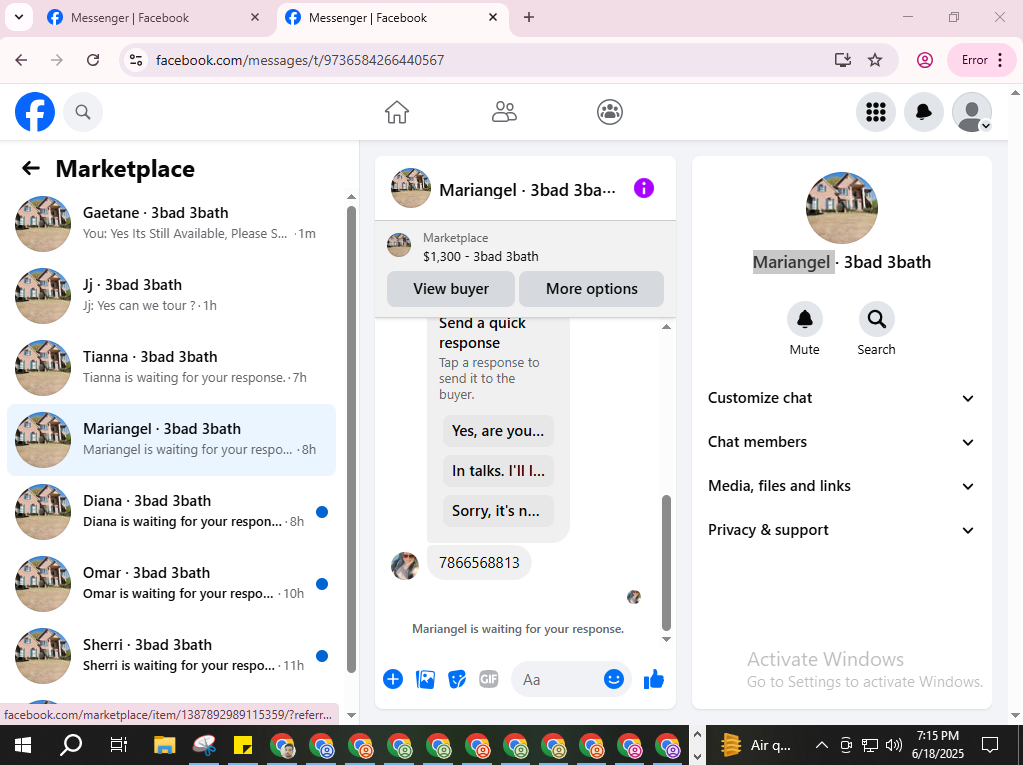Go back with browser back arrow
The width and height of the screenshot is (1023, 765).
pyautogui.click(x=22, y=60)
